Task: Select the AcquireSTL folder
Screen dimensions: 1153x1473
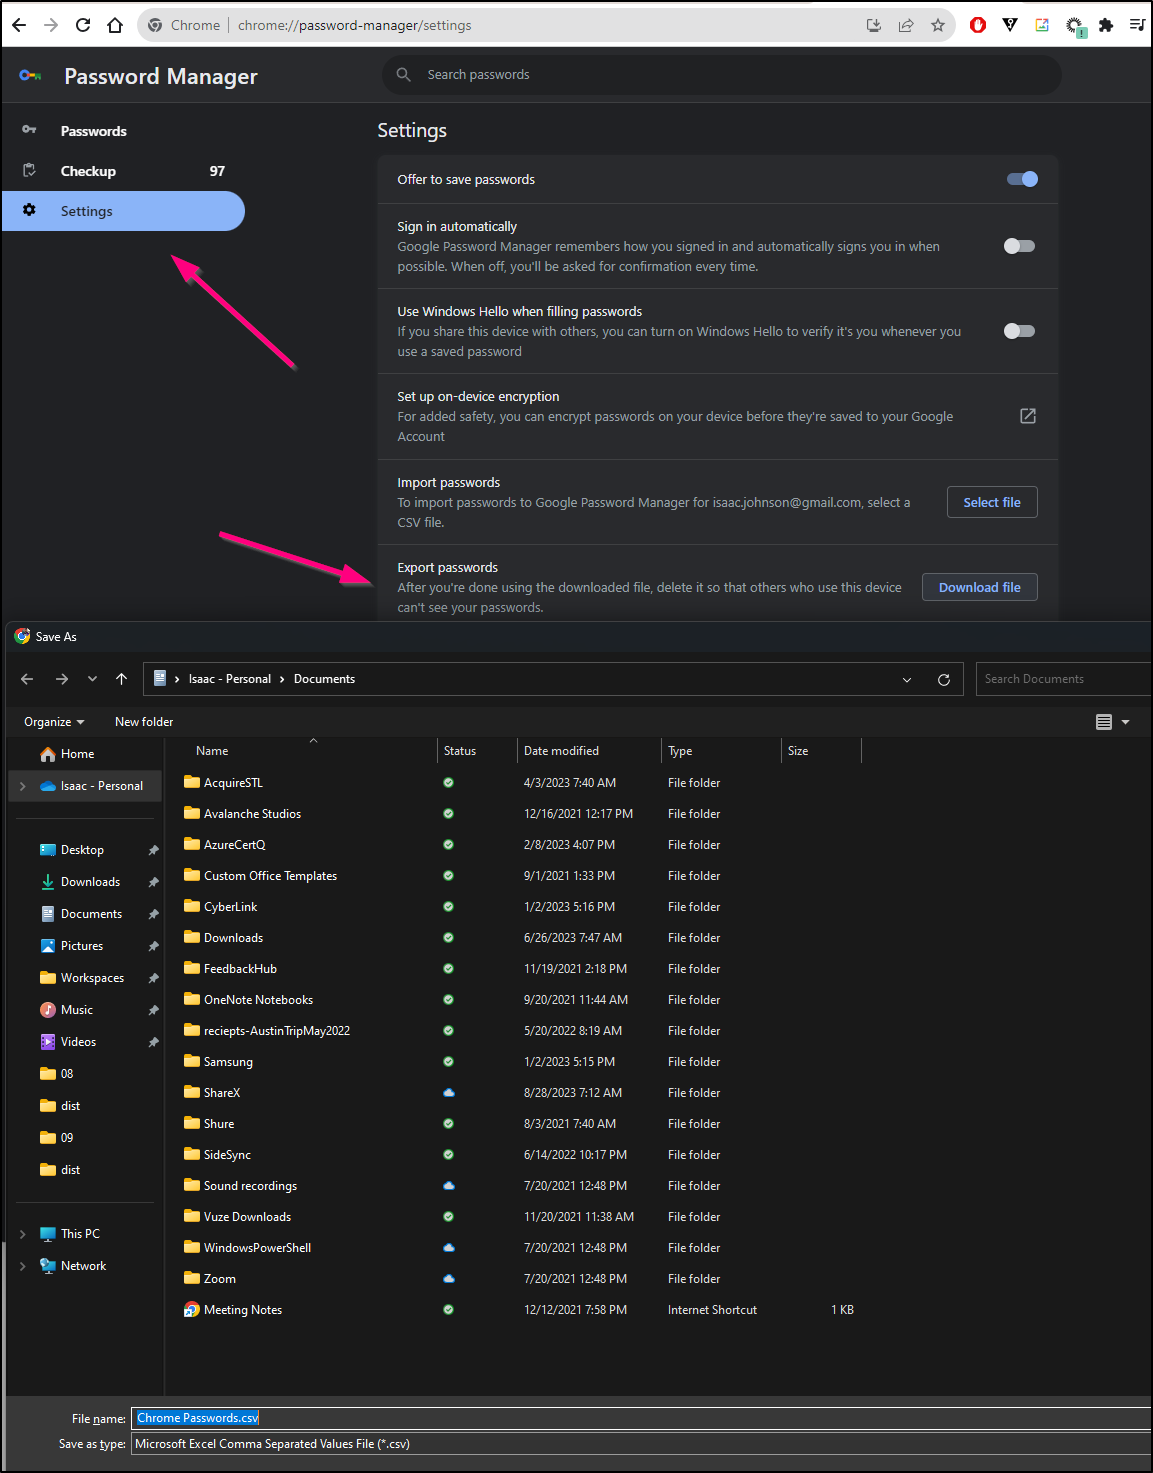Action: click(233, 783)
